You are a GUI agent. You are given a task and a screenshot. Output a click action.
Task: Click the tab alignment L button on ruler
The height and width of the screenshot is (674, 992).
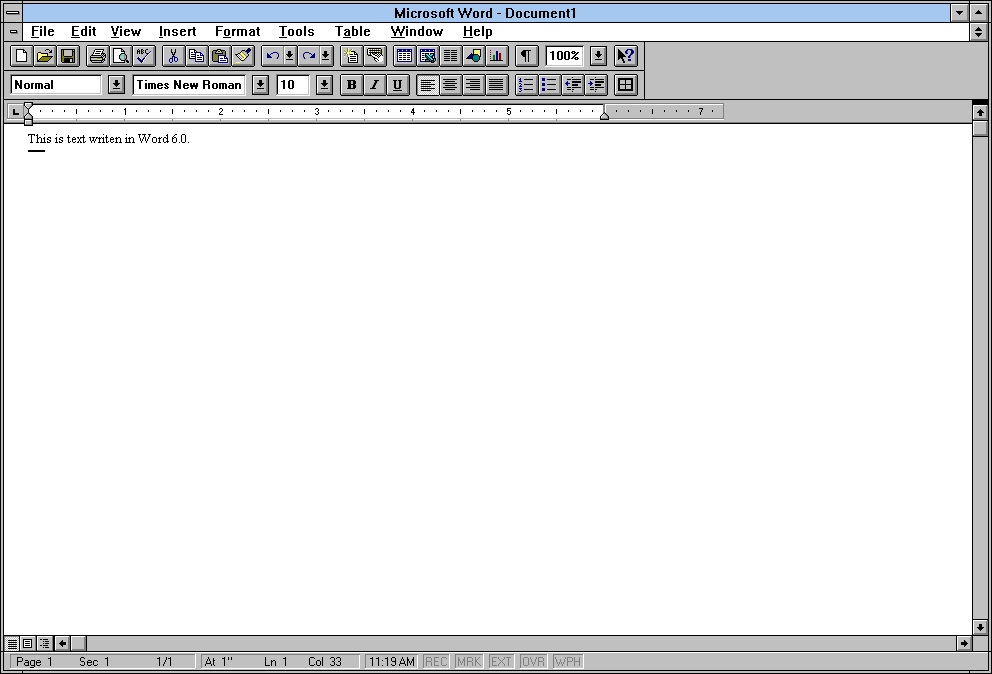click(x=16, y=112)
